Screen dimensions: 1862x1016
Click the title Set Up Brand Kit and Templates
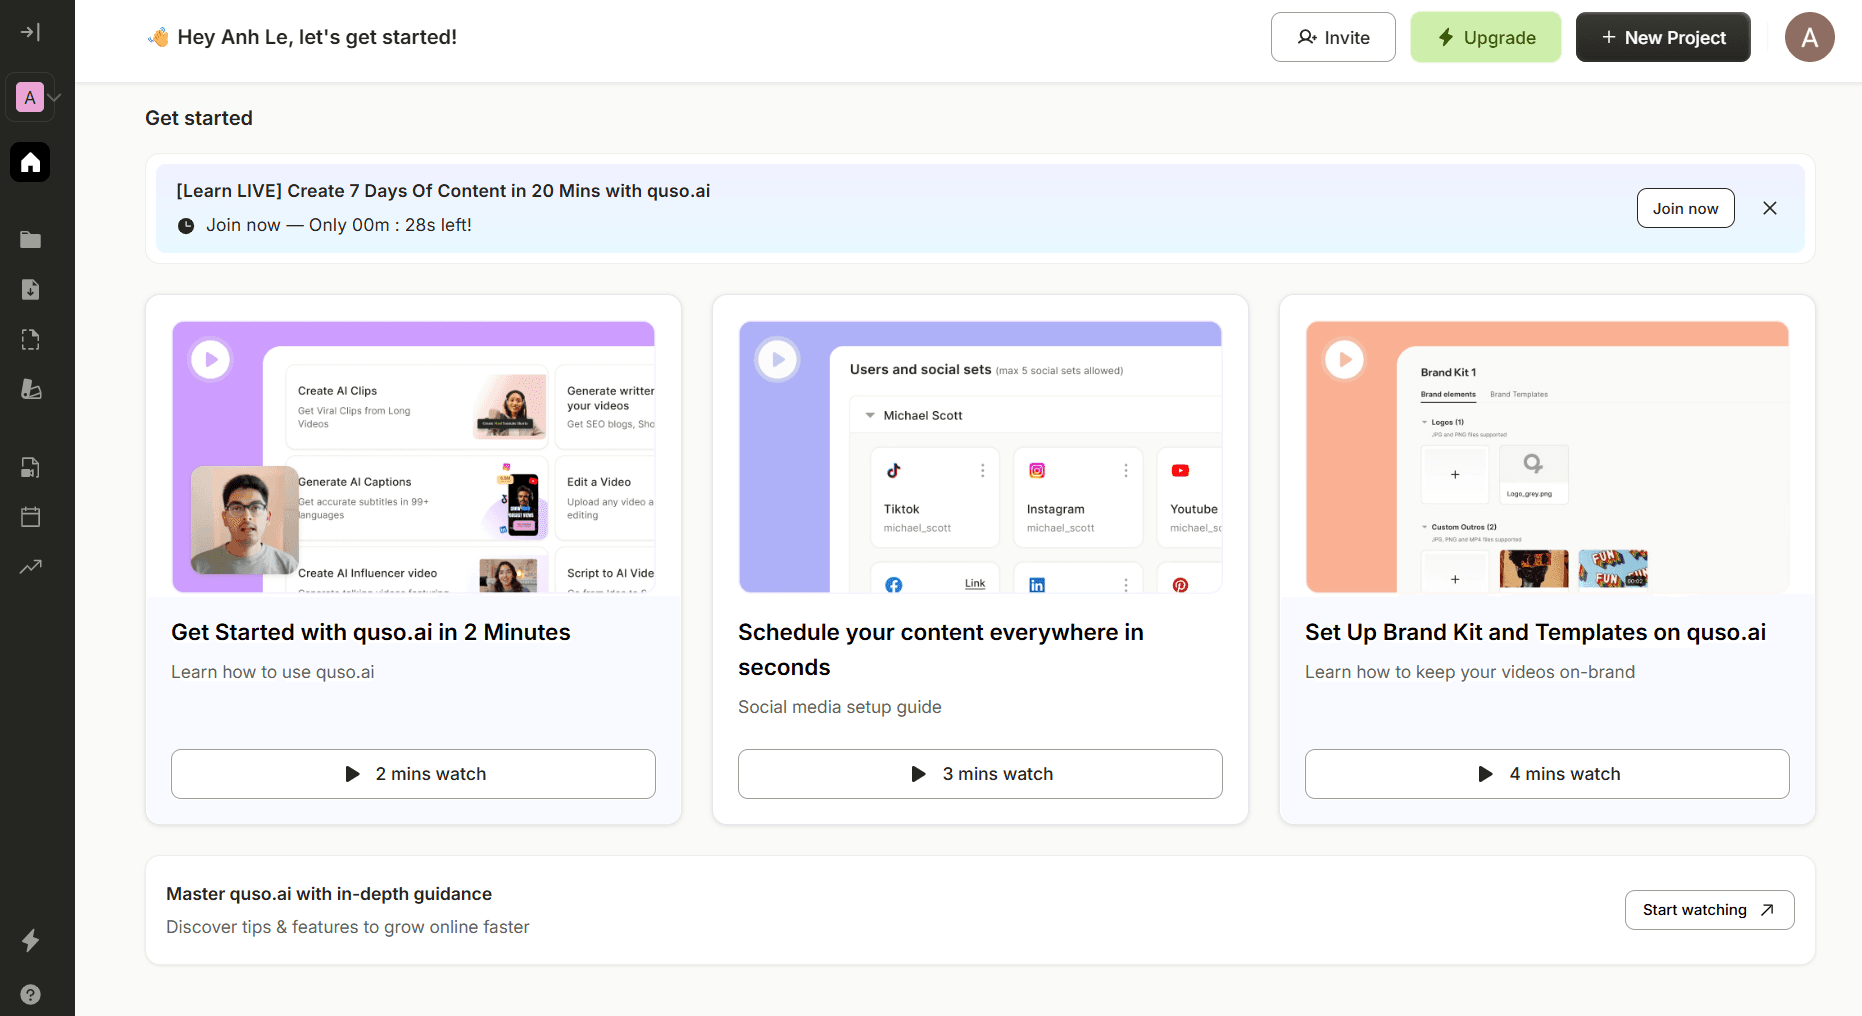pyautogui.click(x=1535, y=632)
